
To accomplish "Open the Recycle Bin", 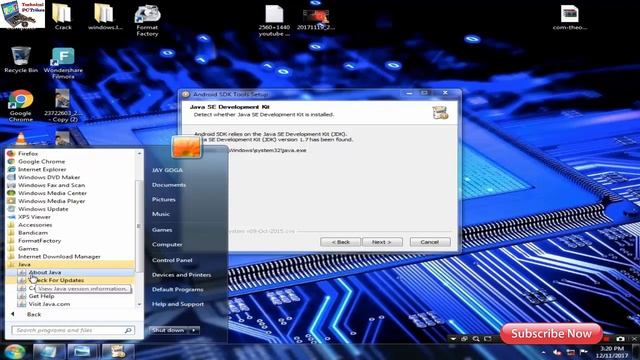I will tap(21, 60).
